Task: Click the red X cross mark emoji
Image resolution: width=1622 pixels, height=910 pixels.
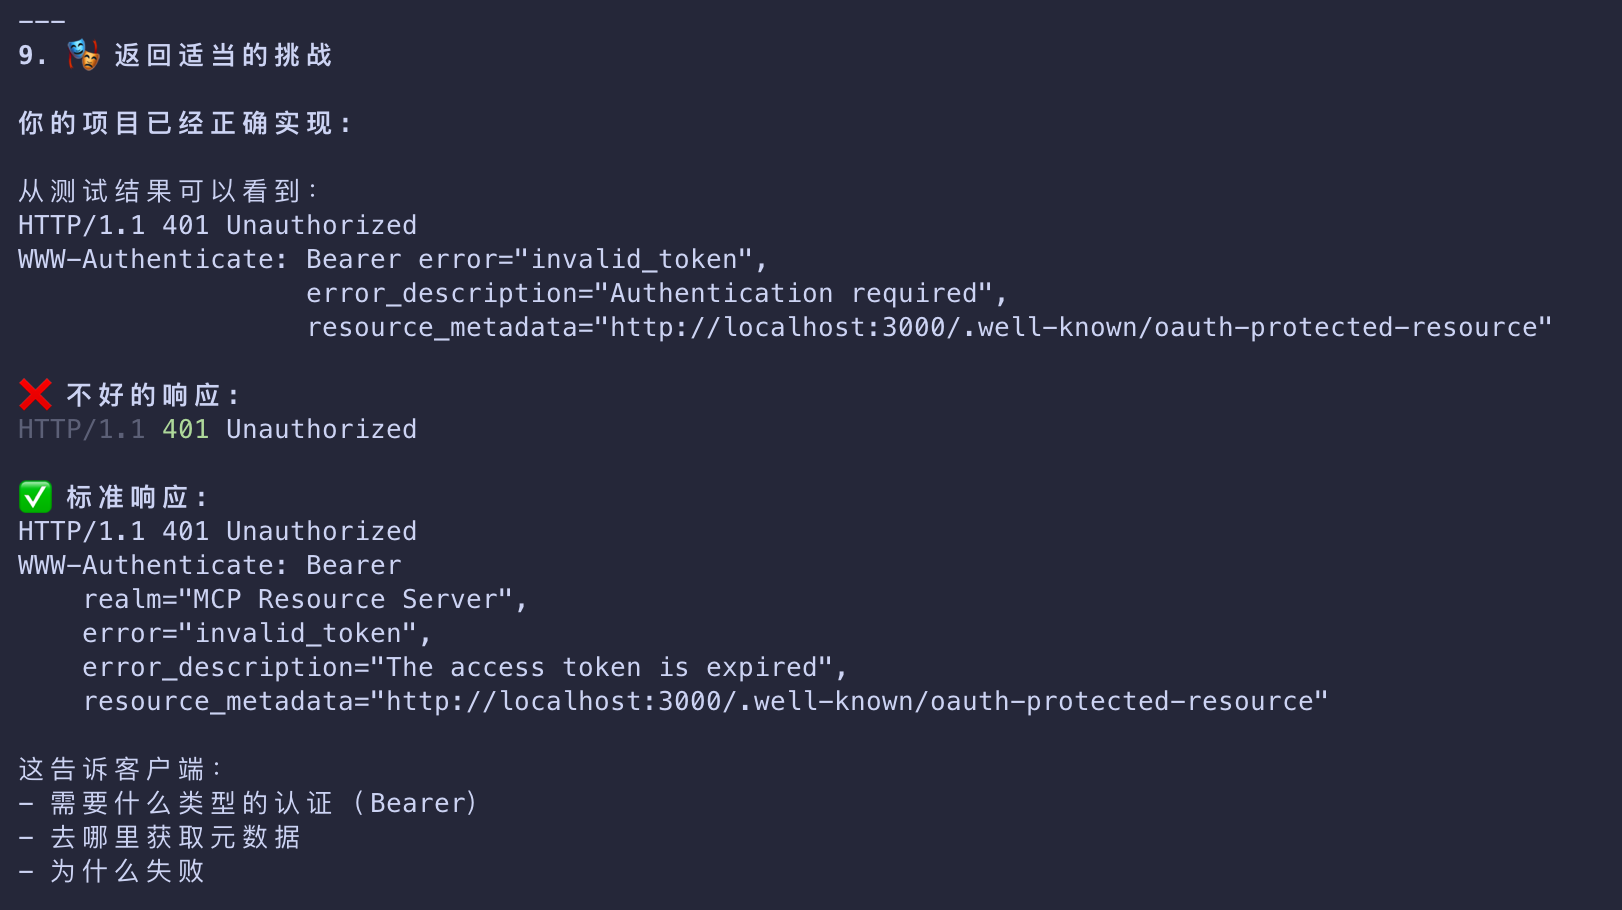Action: 35,395
